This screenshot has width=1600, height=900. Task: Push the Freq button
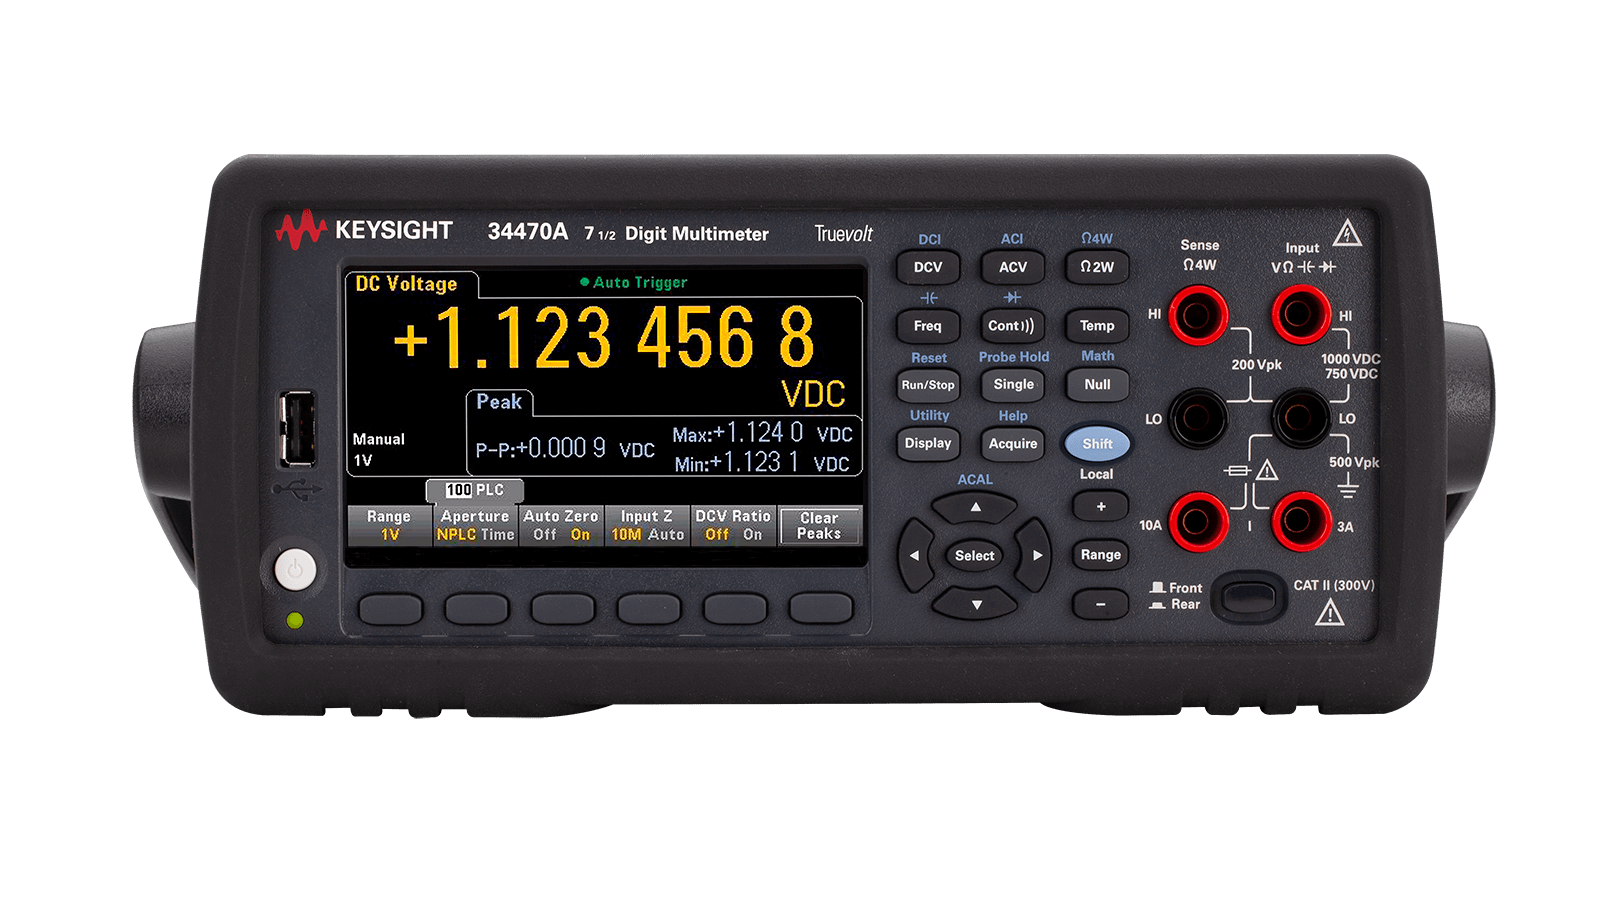pos(928,326)
